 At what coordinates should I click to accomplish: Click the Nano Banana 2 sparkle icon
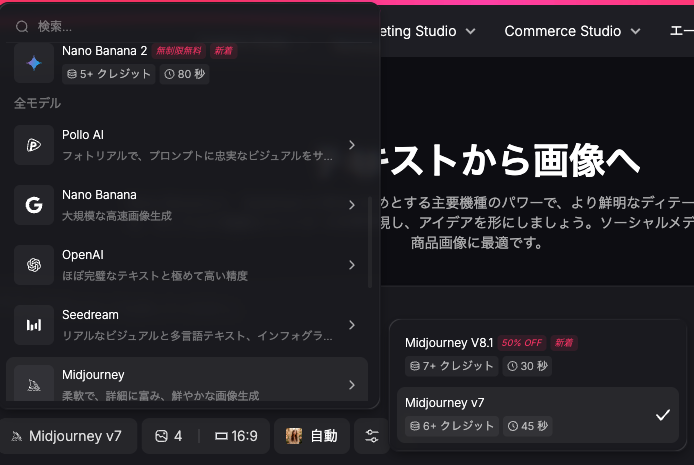(34, 63)
